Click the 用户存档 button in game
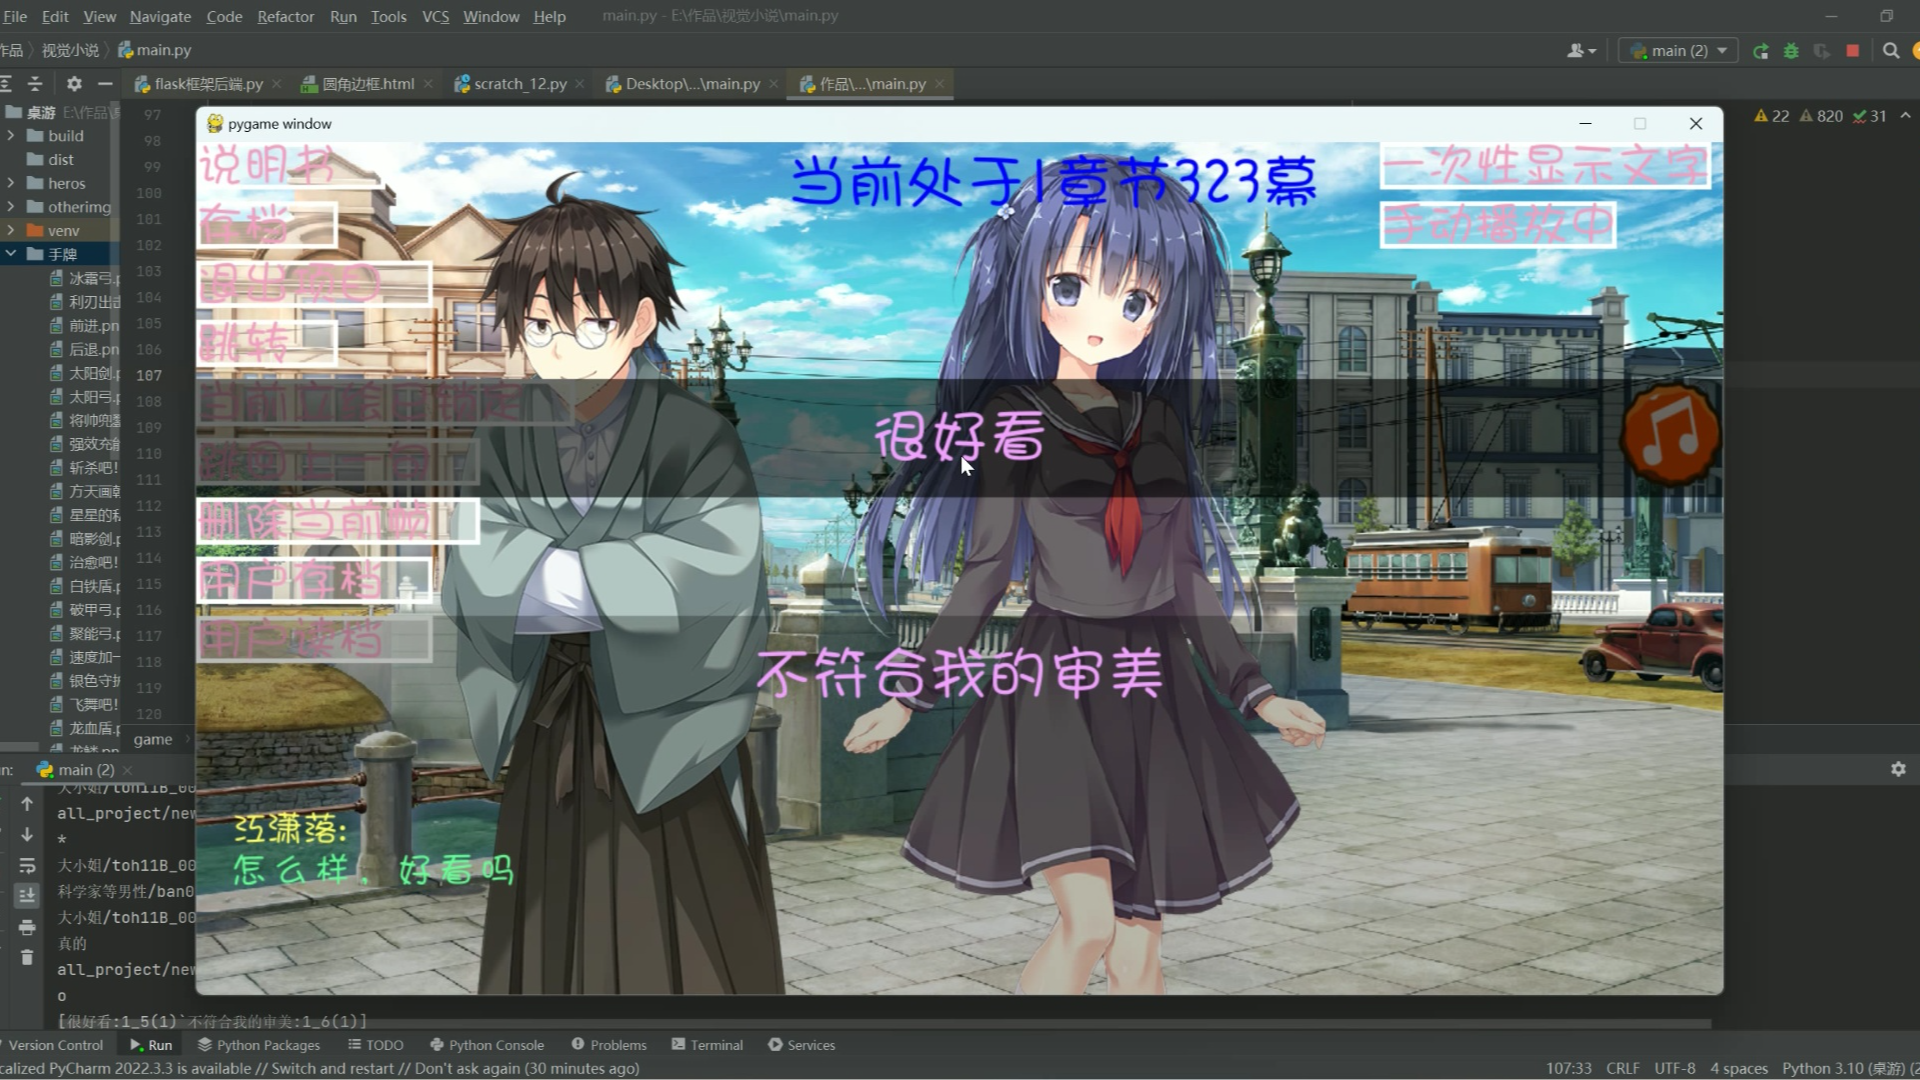 click(314, 580)
